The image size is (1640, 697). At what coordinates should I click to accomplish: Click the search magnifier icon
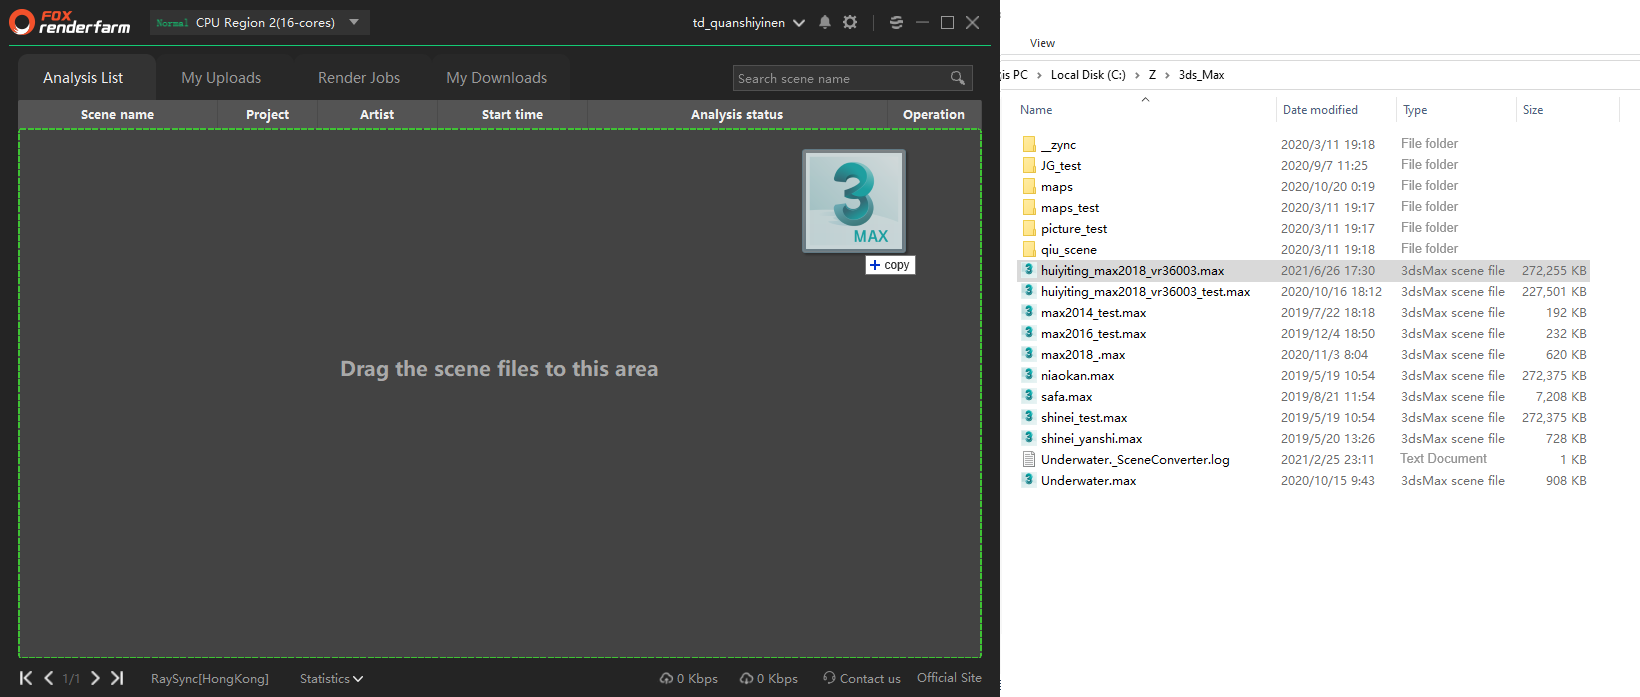coord(958,78)
